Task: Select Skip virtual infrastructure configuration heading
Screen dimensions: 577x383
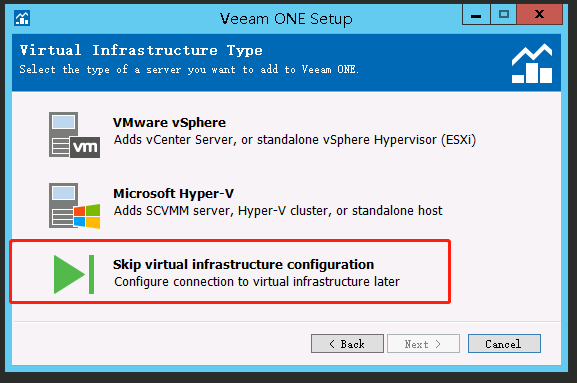Action: [x=243, y=265]
